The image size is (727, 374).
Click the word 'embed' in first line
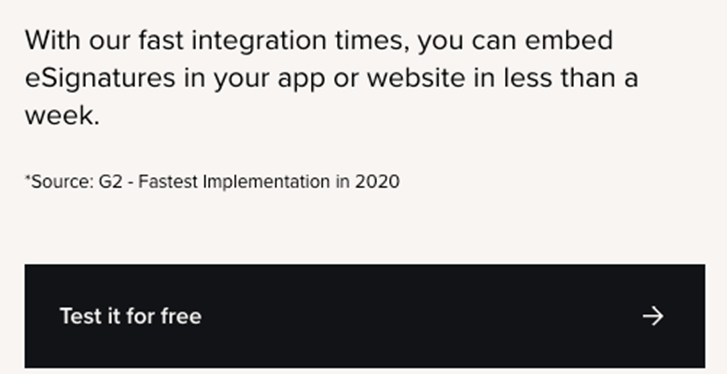point(569,40)
